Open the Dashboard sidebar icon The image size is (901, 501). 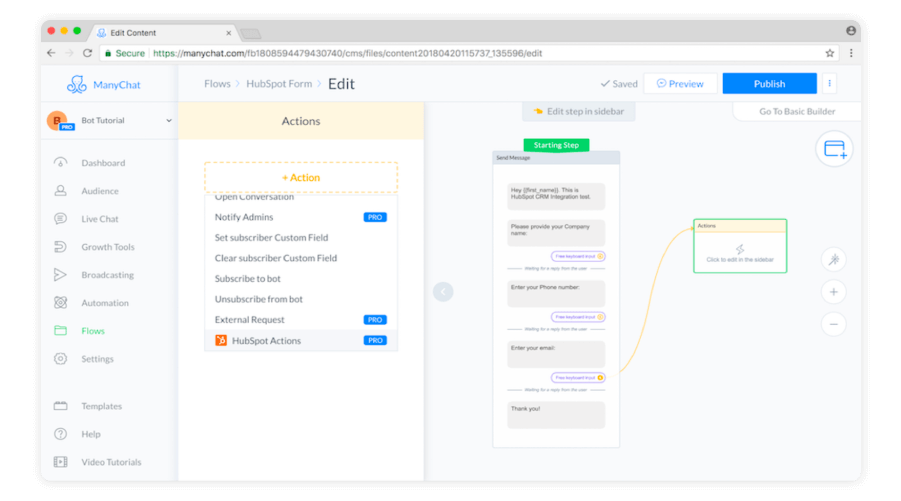click(60, 163)
